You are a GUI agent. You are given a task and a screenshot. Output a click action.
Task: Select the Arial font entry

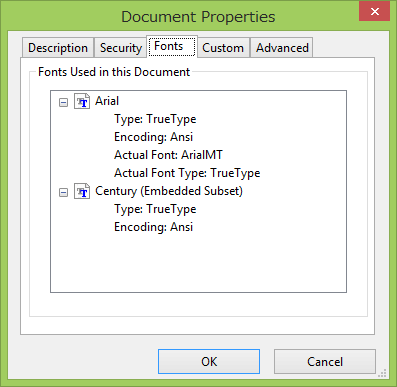[107, 101]
